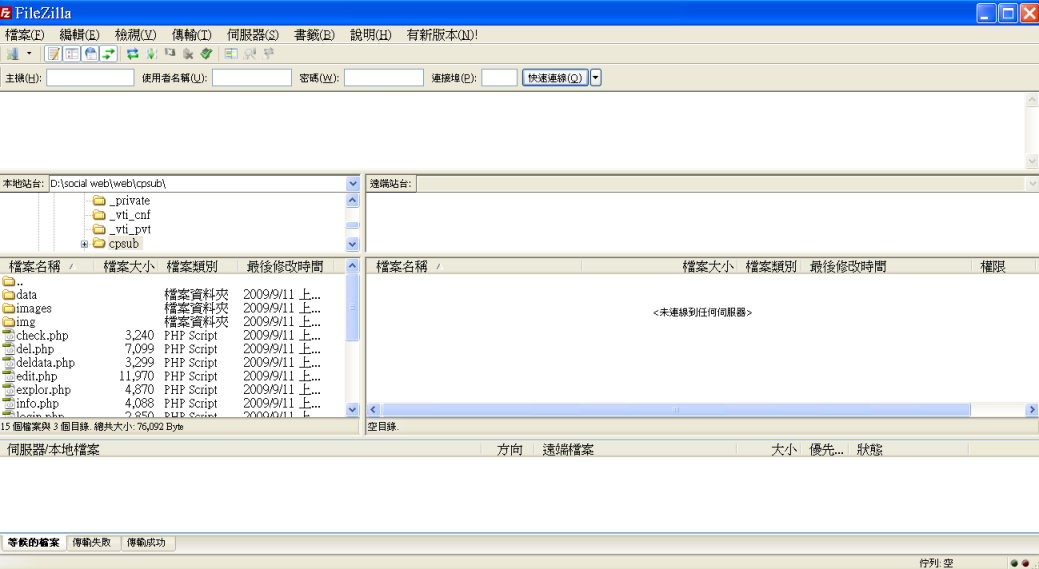Viewport: 1039px width, 569px height.
Task: Toggle the transfer queue display
Action: [x=108, y=54]
